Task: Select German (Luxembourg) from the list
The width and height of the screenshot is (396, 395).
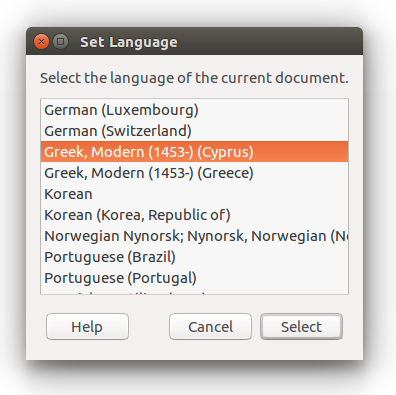Action: 194,110
